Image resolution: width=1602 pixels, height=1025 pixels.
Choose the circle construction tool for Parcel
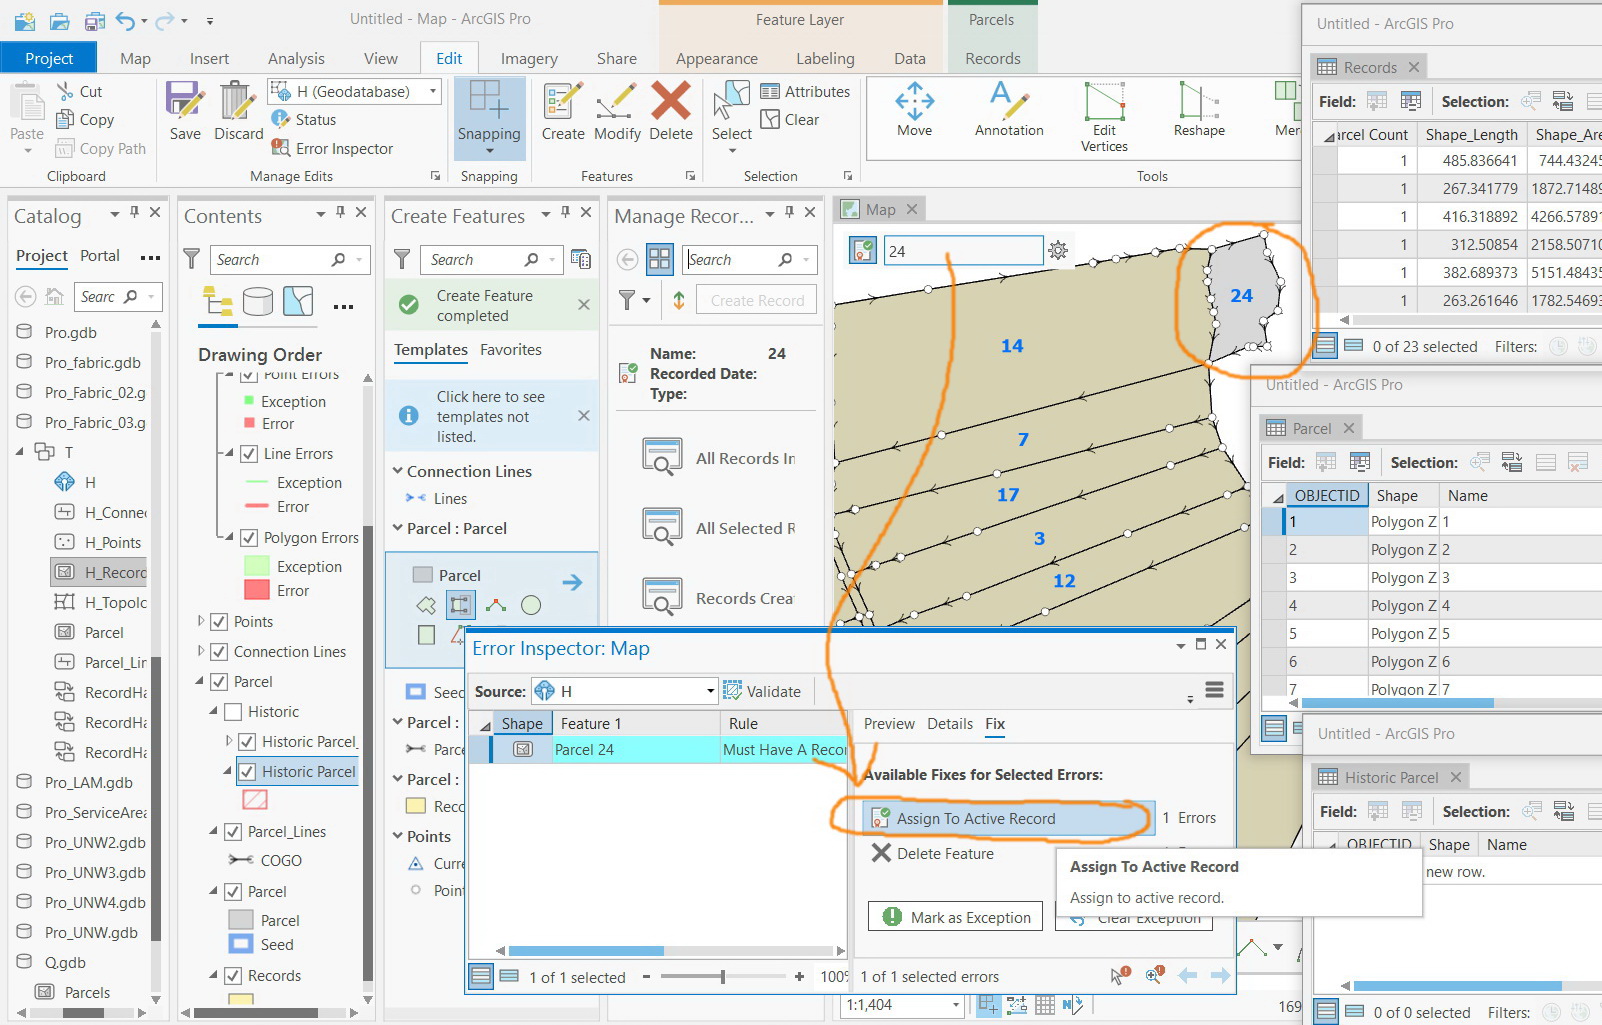[531, 604]
